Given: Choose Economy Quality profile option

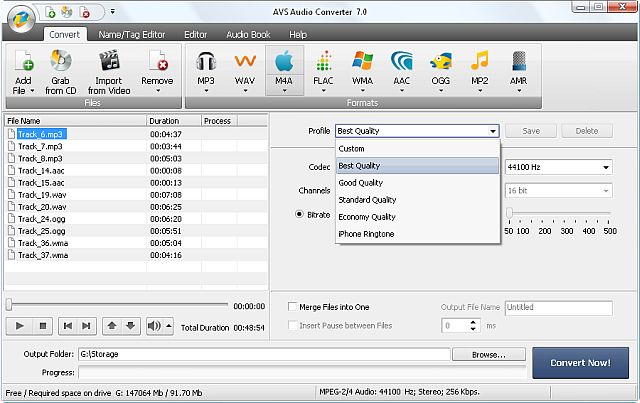Looking at the screenshot, I should click(418, 217).
